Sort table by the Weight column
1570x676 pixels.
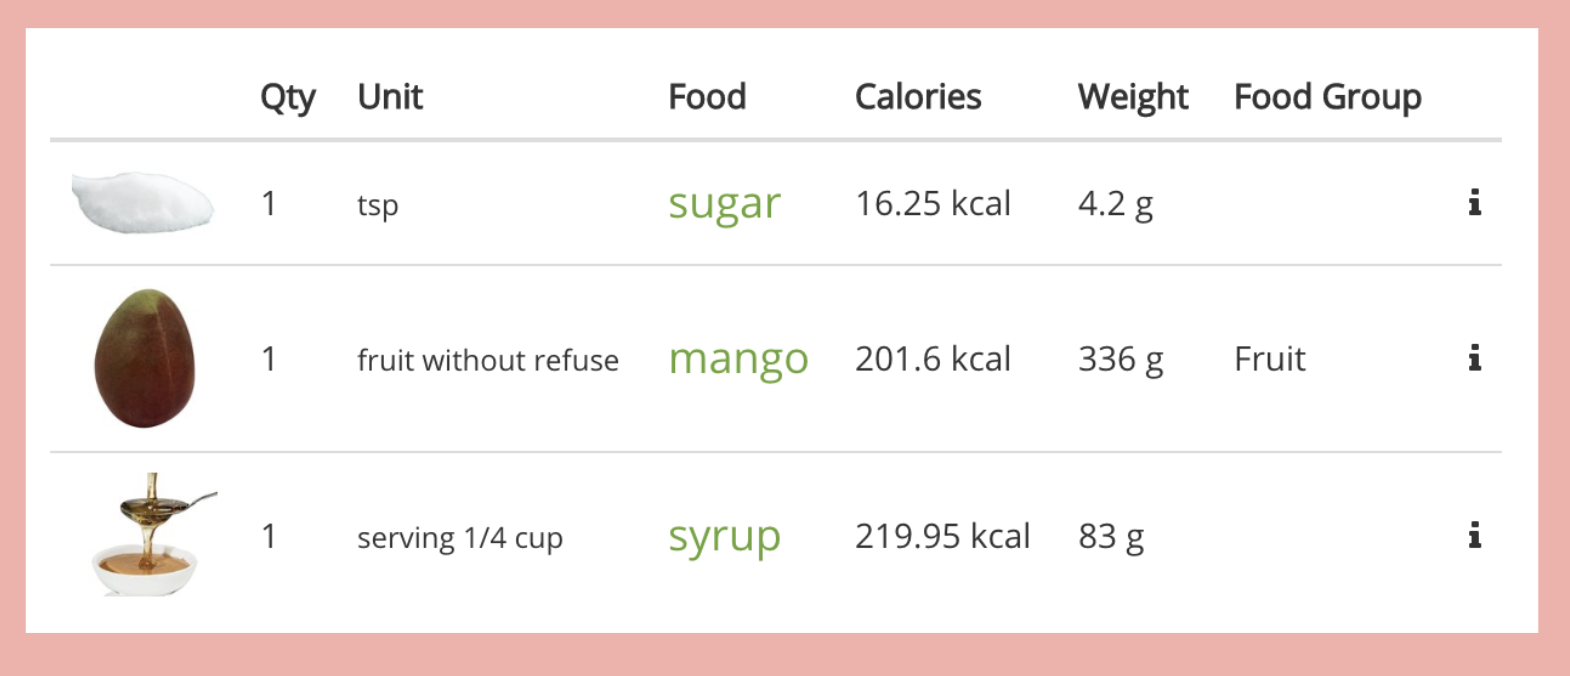pyautogui.click(x=1132, y=96)
